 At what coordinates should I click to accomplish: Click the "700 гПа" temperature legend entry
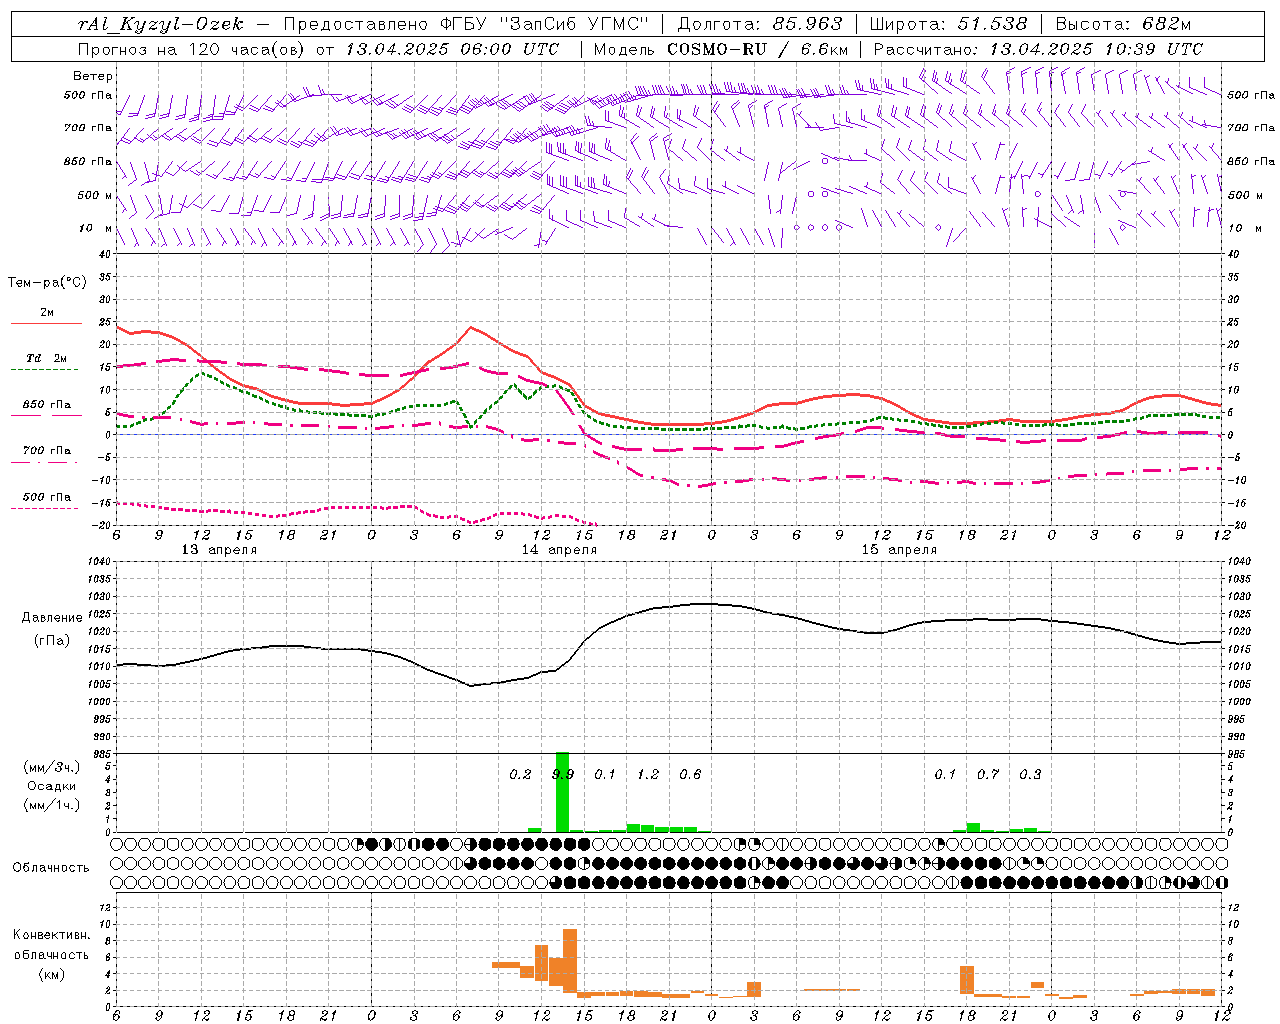[x=46, y=450]
